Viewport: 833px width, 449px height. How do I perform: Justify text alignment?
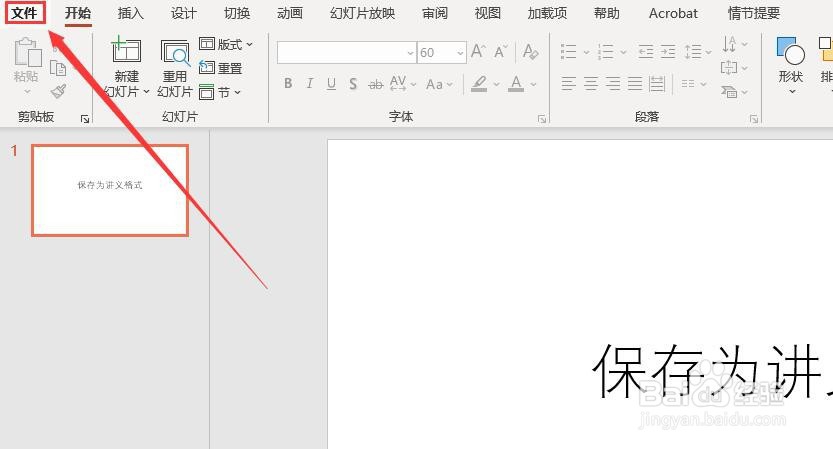[635, 83]
